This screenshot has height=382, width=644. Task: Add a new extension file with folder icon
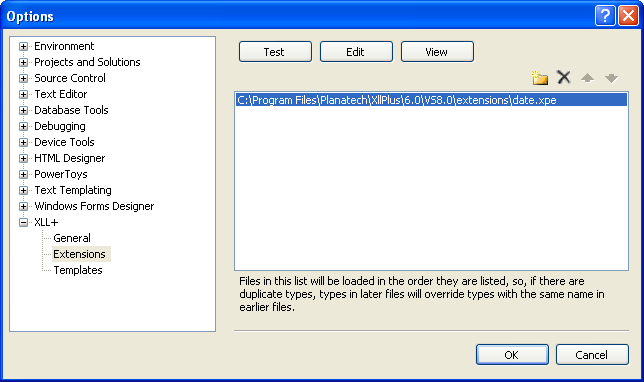[x=540, y=77]
